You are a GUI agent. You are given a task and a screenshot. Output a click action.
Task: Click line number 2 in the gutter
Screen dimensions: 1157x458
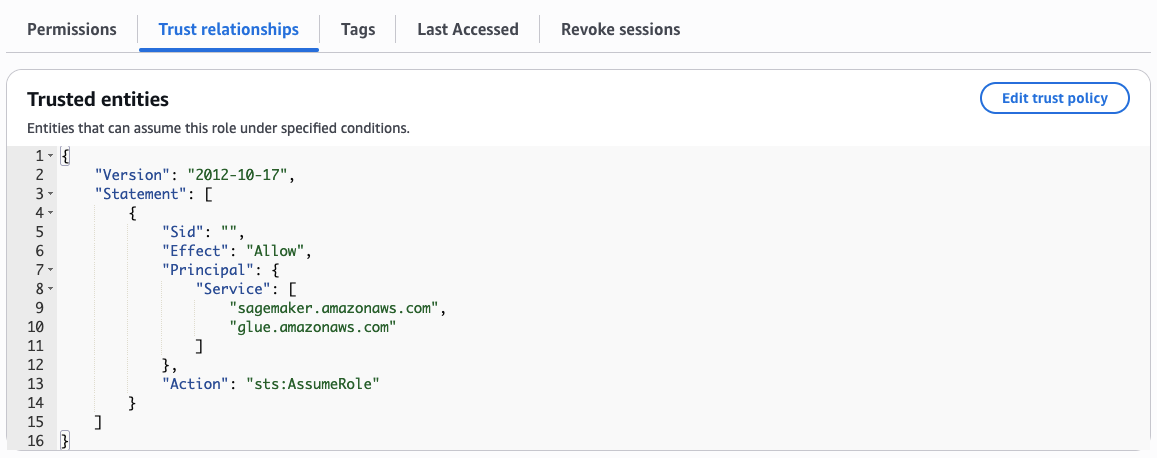tap(38, 175)
